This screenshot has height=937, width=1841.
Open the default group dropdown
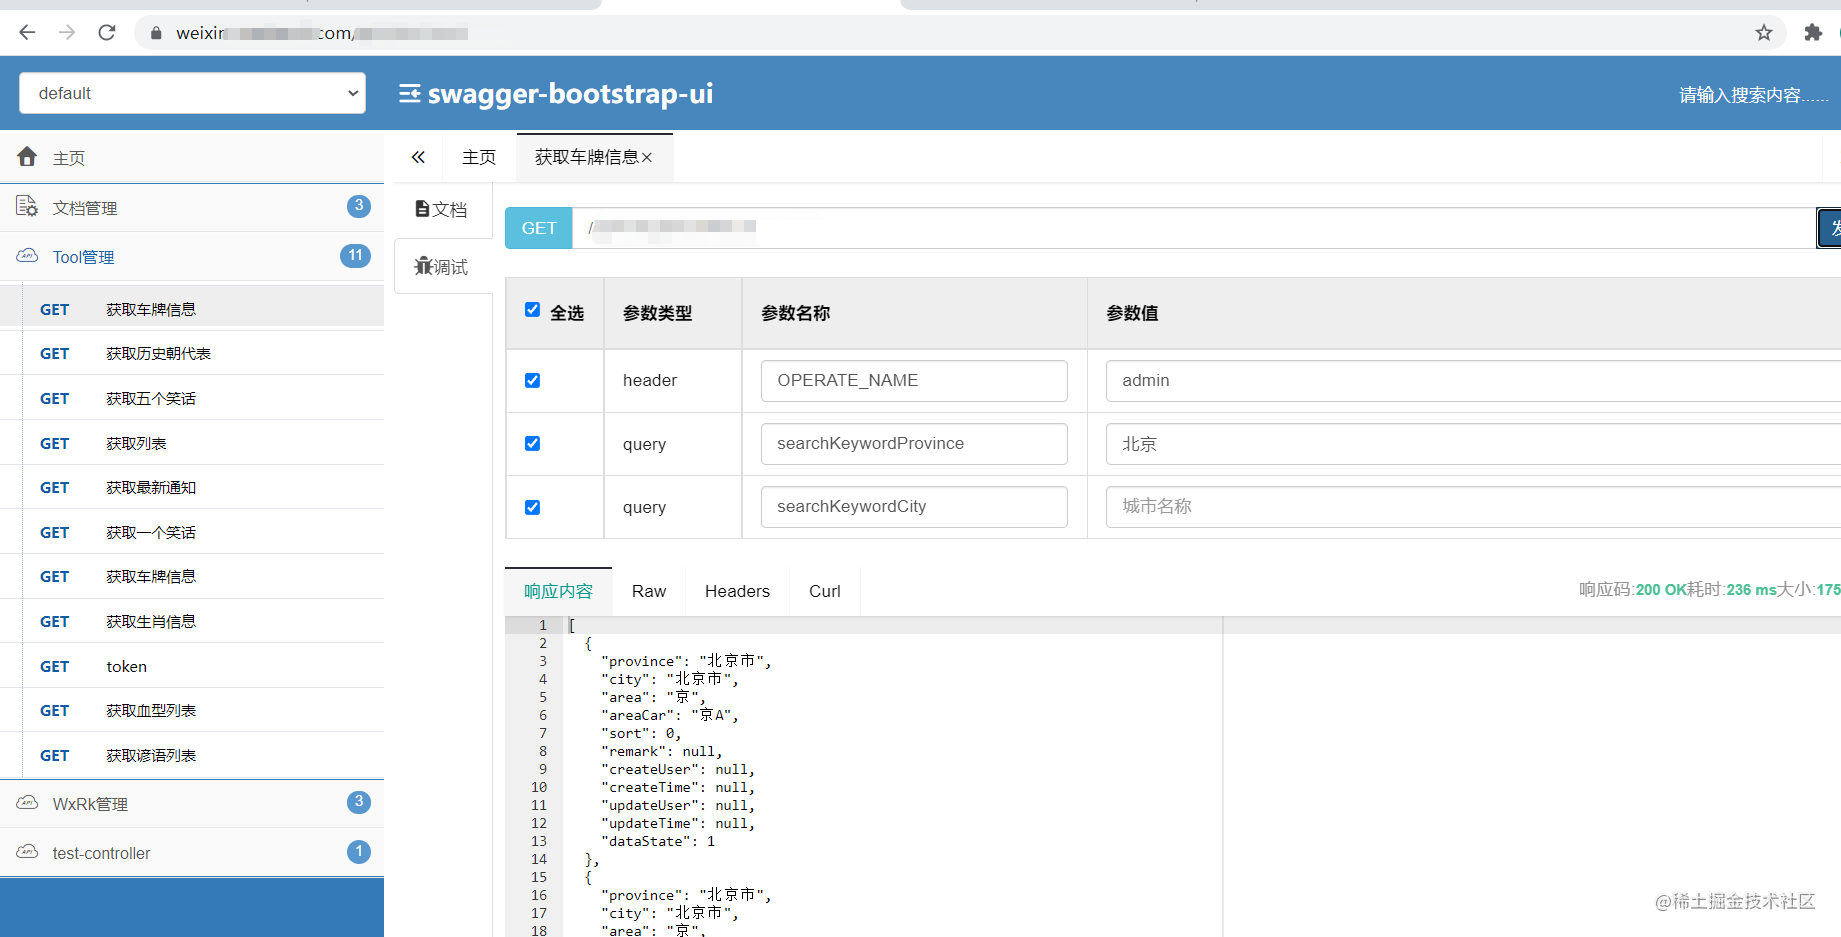pyautogui.click(x=192, y=93)
